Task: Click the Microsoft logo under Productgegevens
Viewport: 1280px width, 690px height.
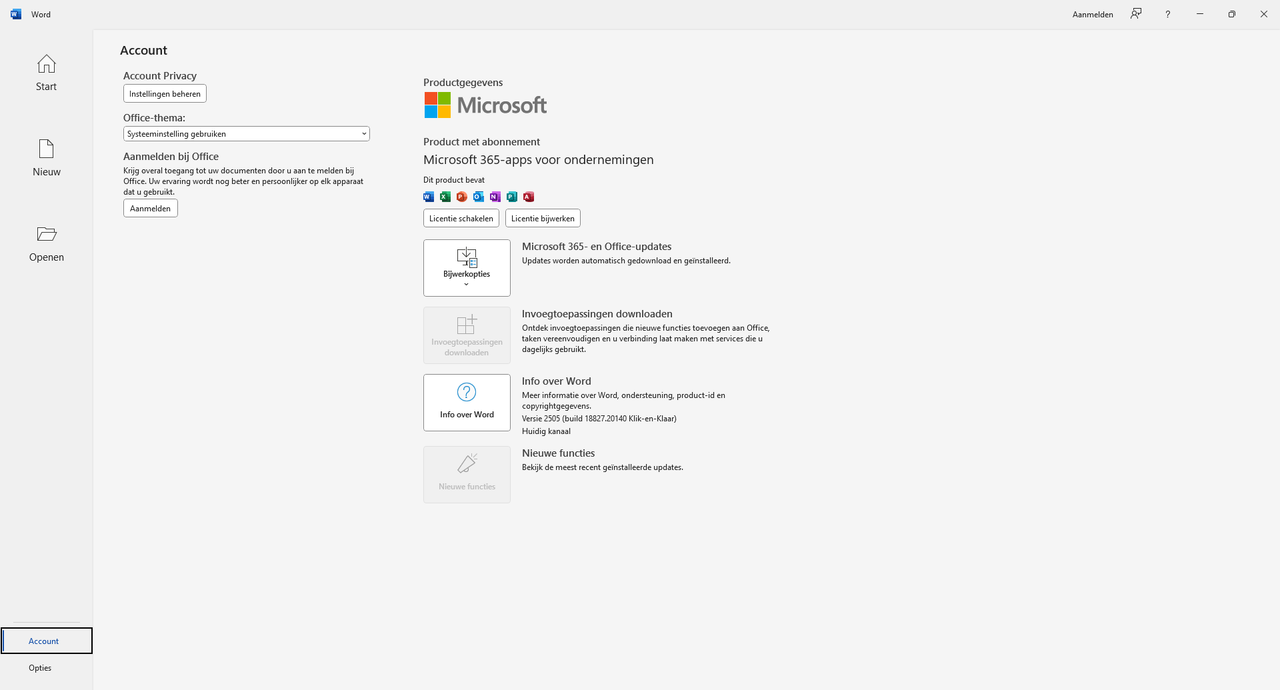Action: pos(485,105)
